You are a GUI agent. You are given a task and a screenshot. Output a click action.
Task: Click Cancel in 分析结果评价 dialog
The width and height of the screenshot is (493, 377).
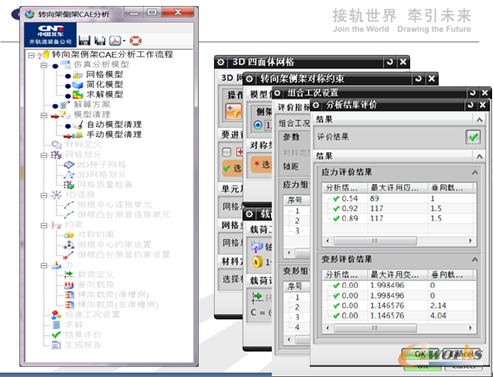point(462,354)
